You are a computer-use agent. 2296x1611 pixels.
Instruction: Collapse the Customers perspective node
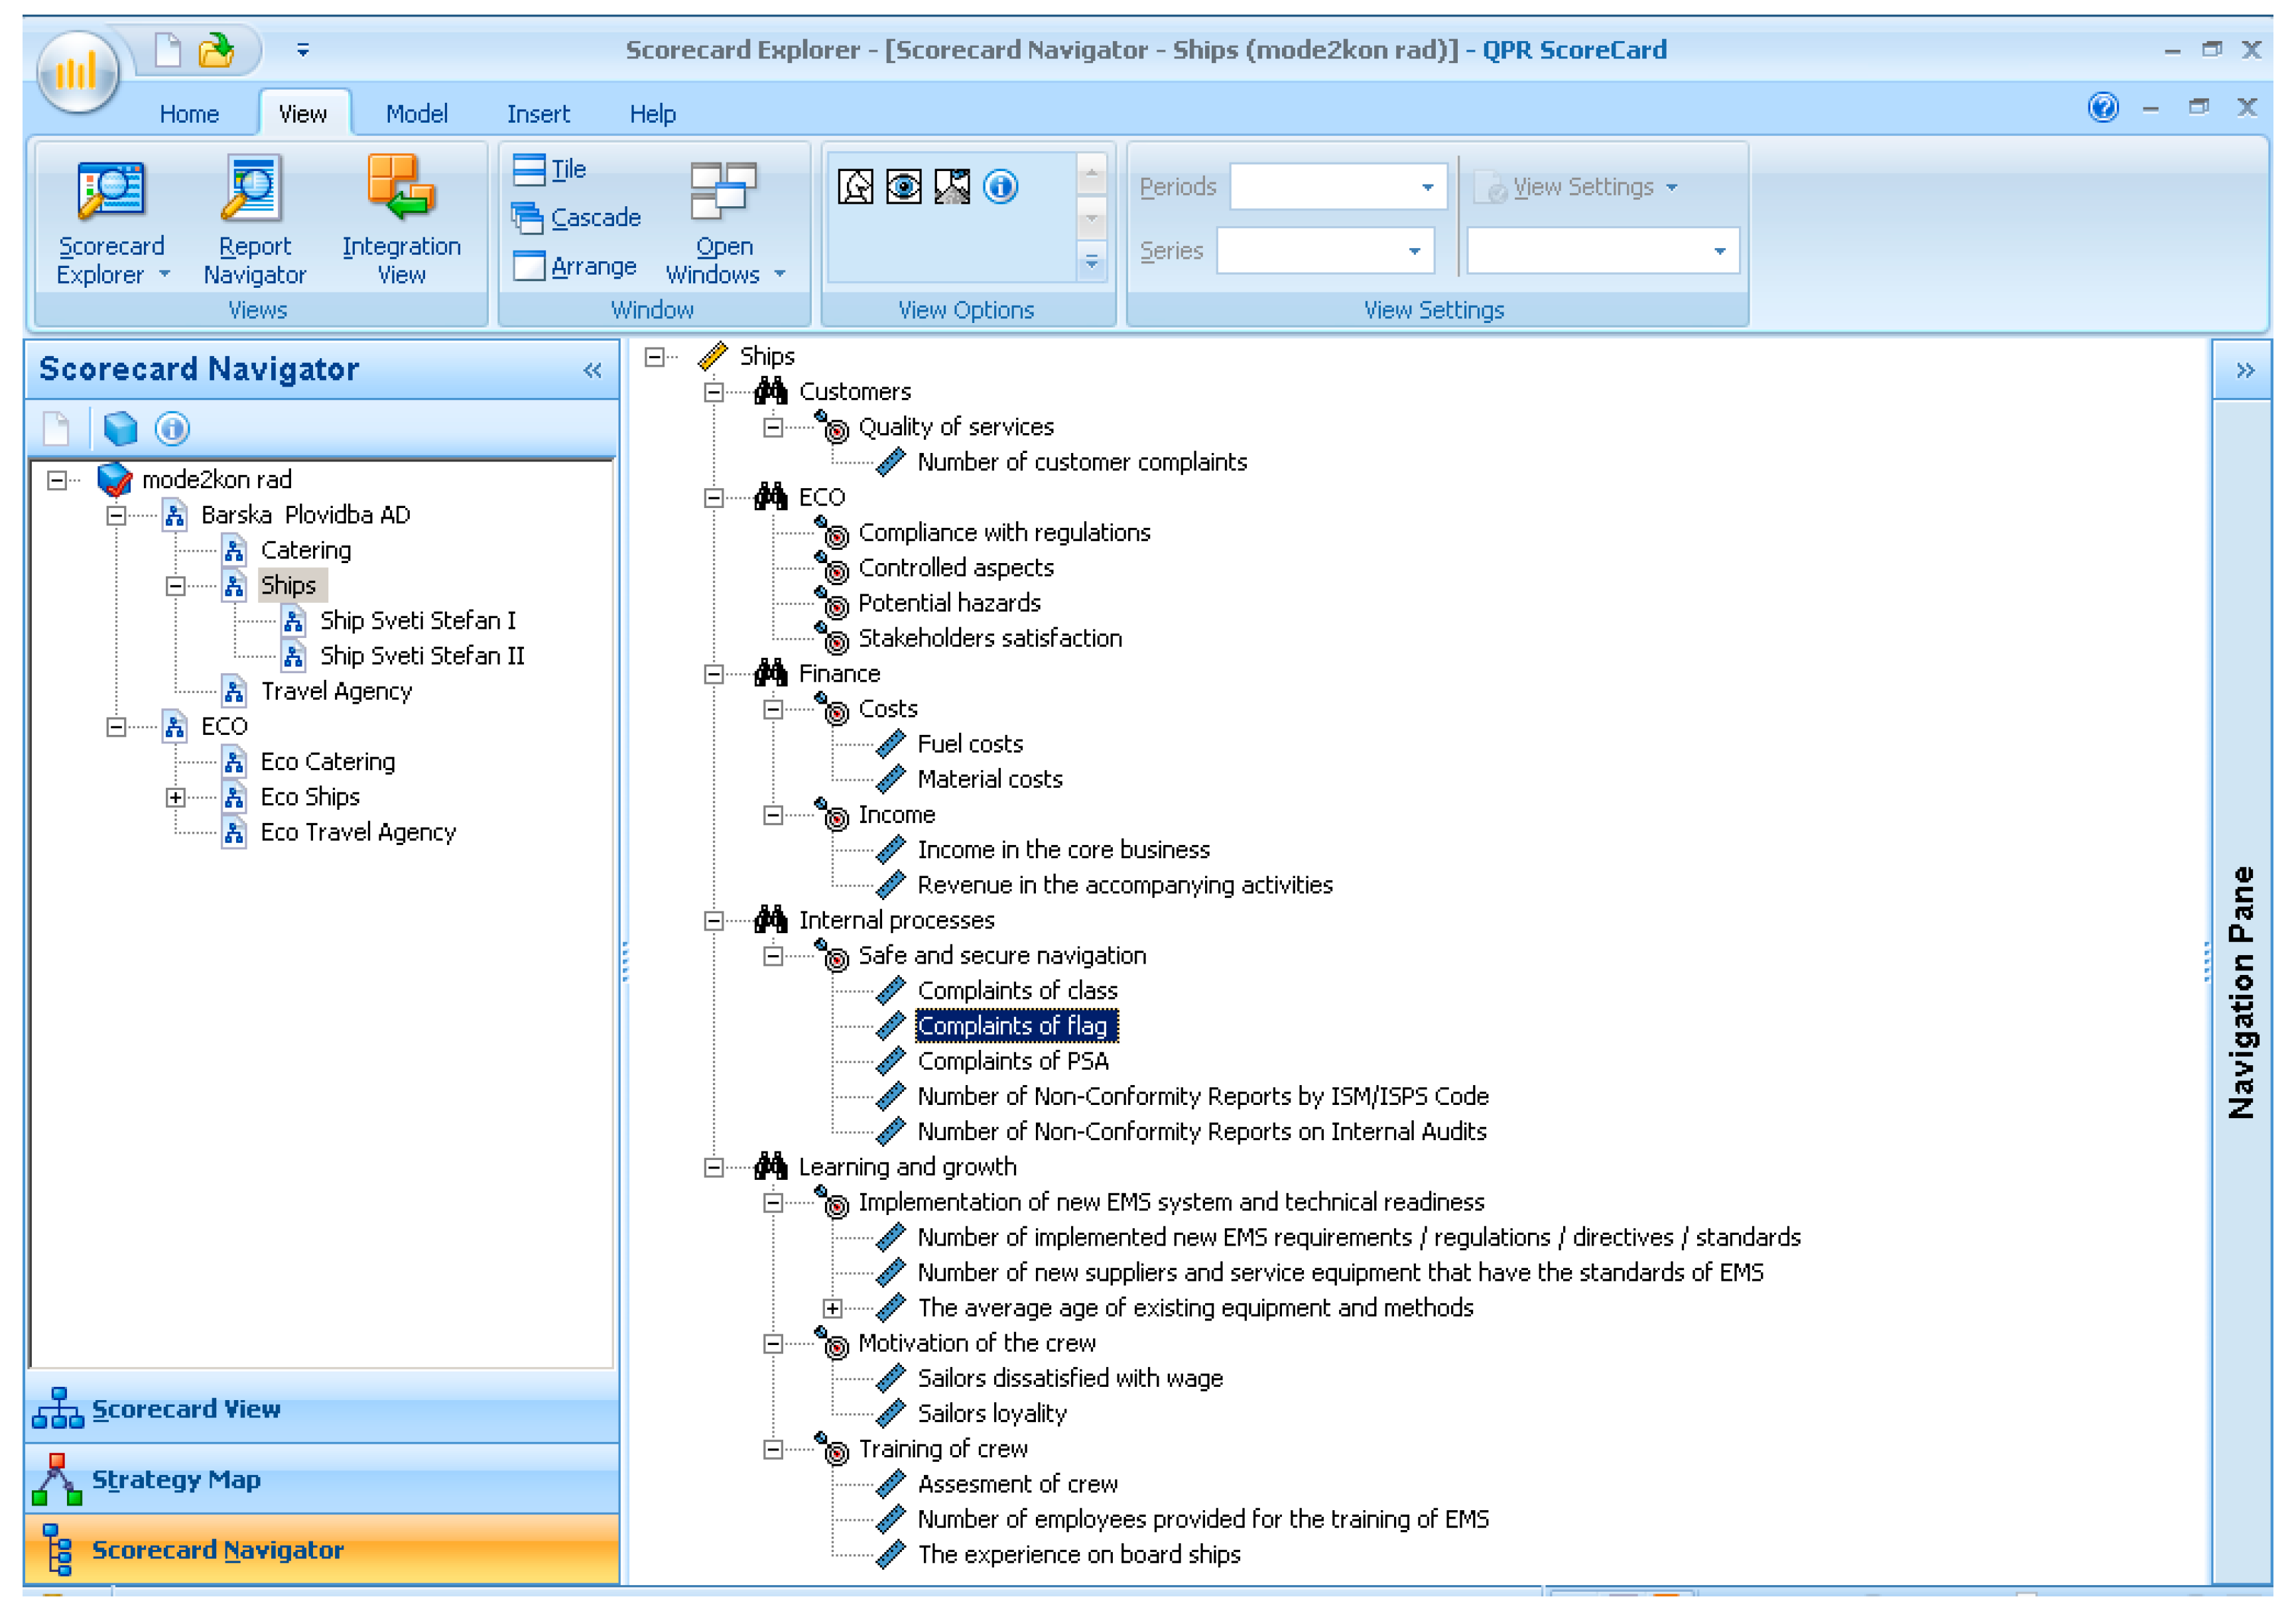click(713, 392)
